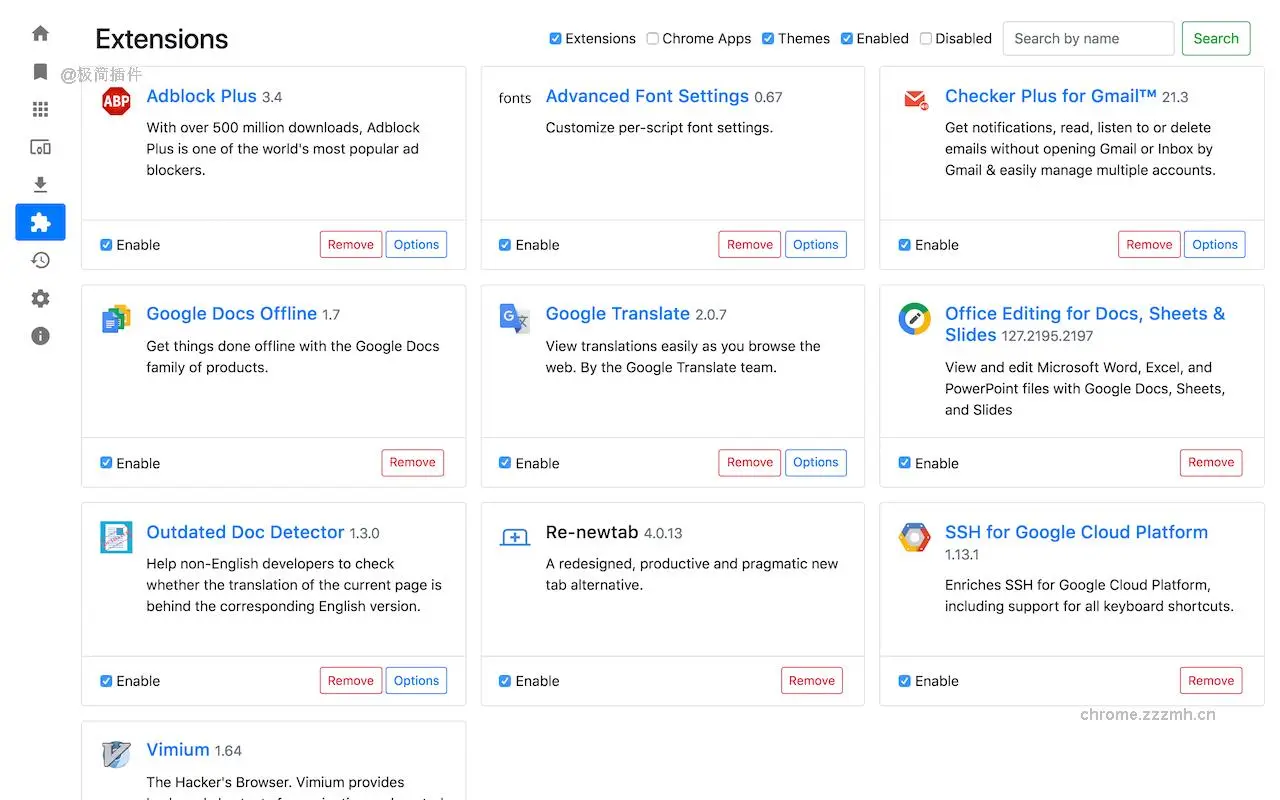Open the Home icon in sidebar
Viewport: 1280px width, 800px height.
(x=40, y=33)
